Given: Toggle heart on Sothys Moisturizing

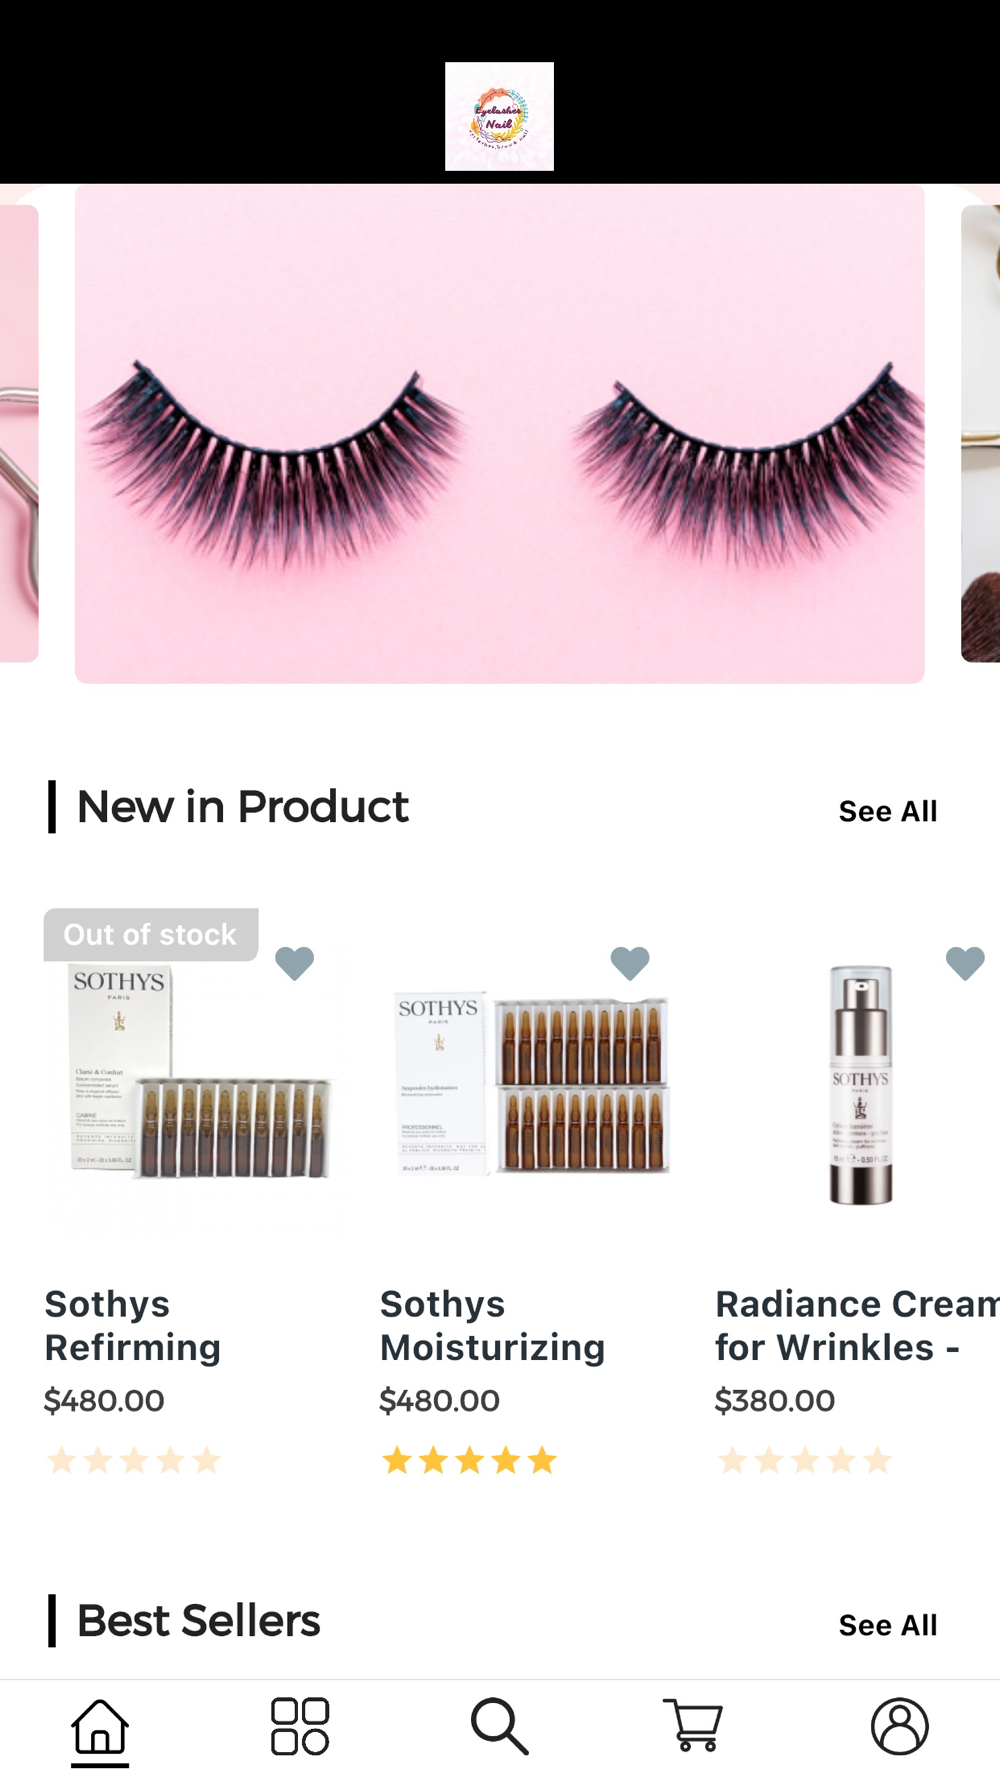Looking at the screenshot, I should point(630,963).
